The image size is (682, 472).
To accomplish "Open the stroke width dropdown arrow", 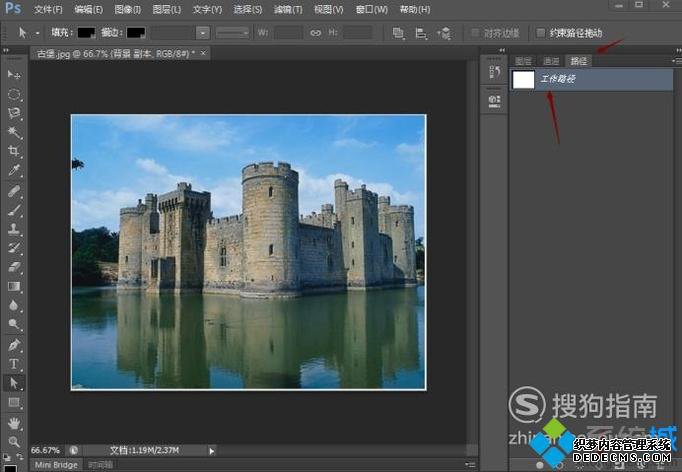I will coord(203,33).
